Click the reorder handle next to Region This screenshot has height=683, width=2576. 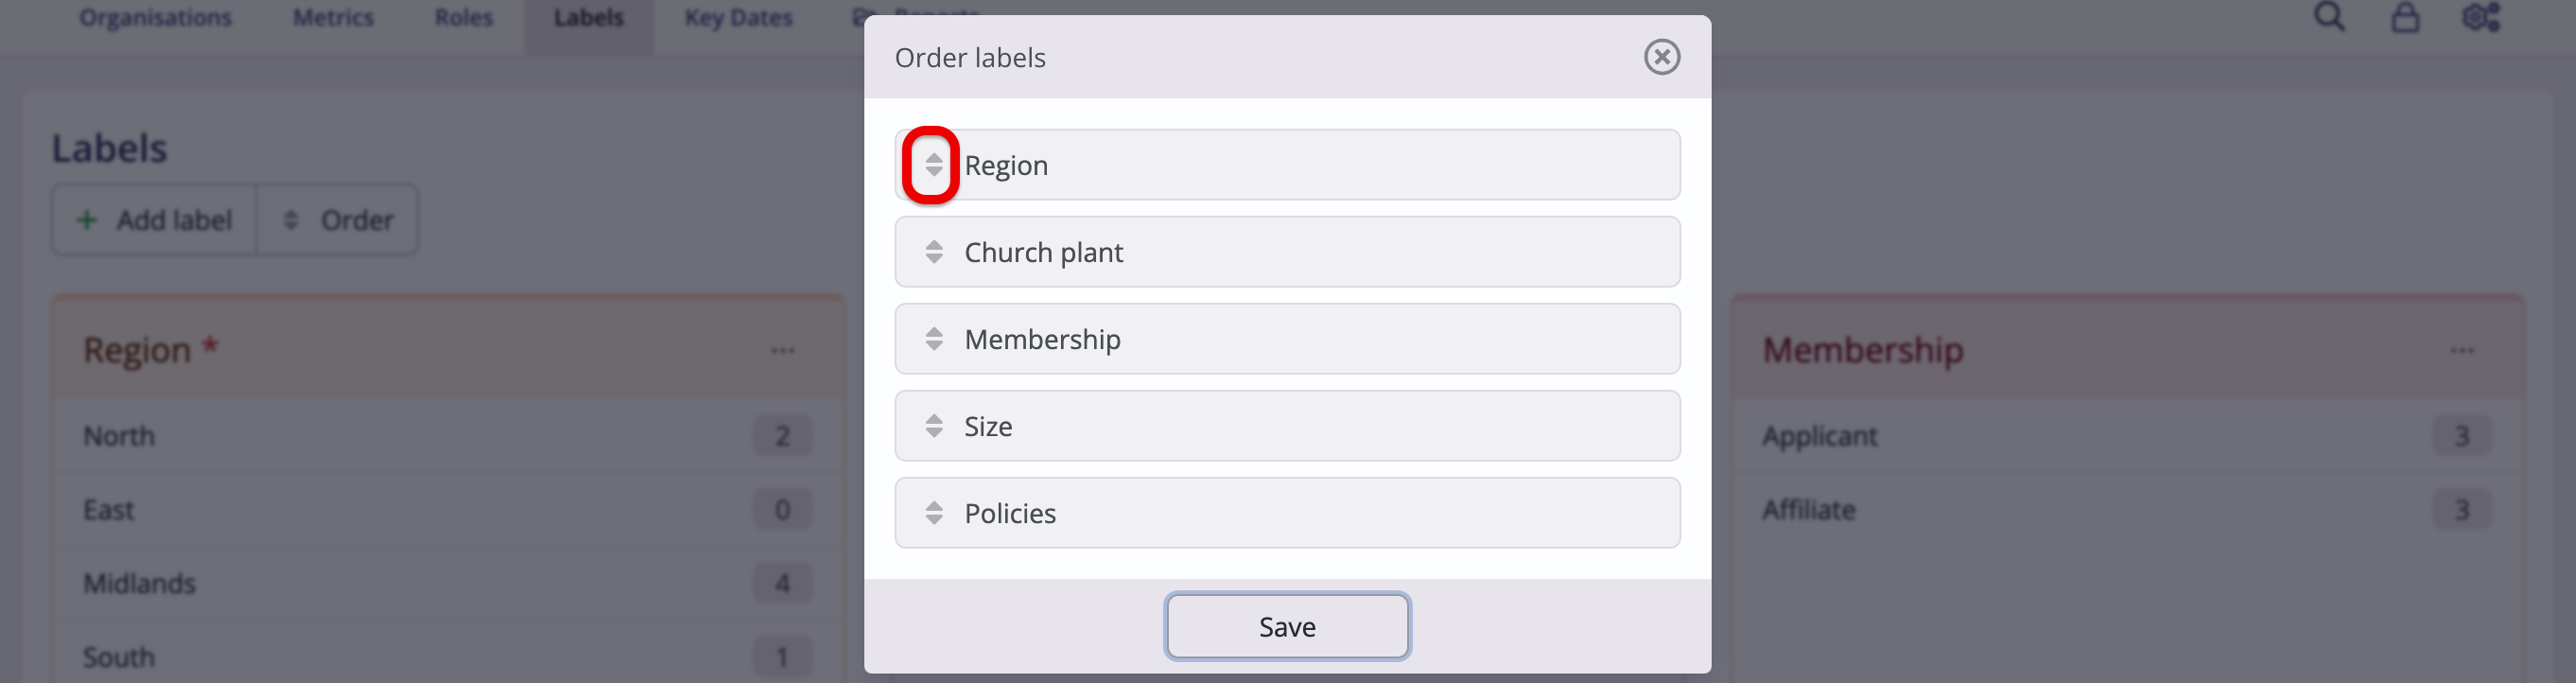click(x=934, y=164)
